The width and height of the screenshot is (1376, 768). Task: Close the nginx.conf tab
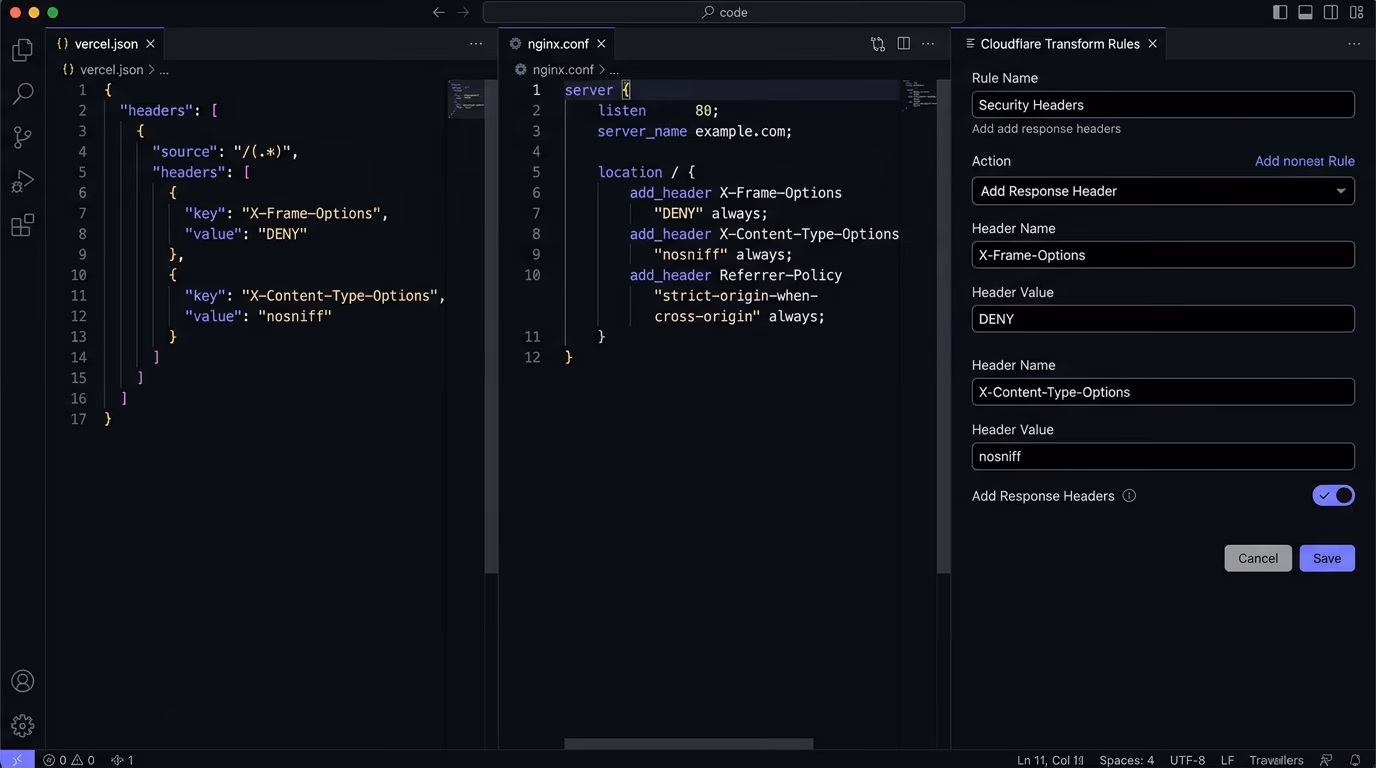601,44
